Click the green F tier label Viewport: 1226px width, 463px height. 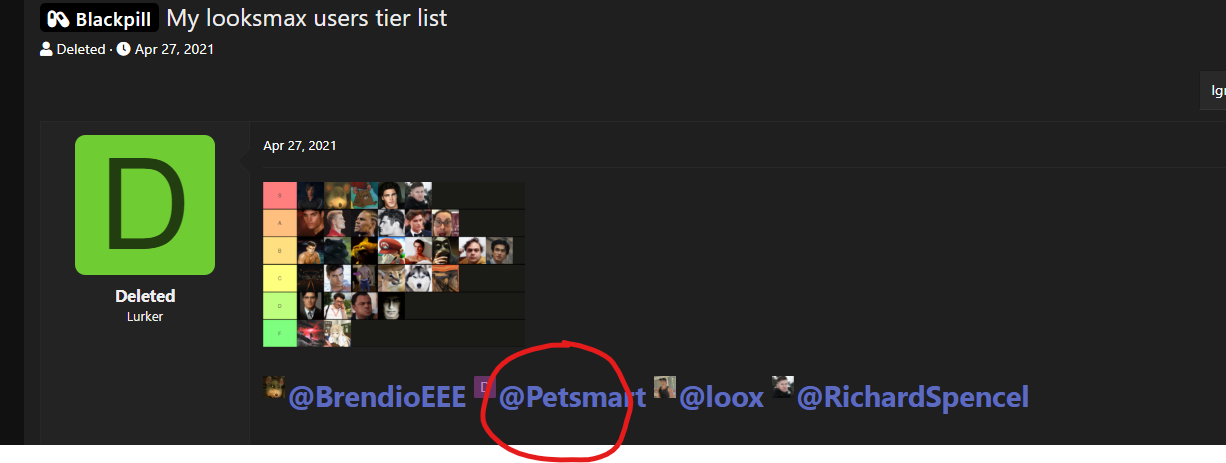[280, 333]
